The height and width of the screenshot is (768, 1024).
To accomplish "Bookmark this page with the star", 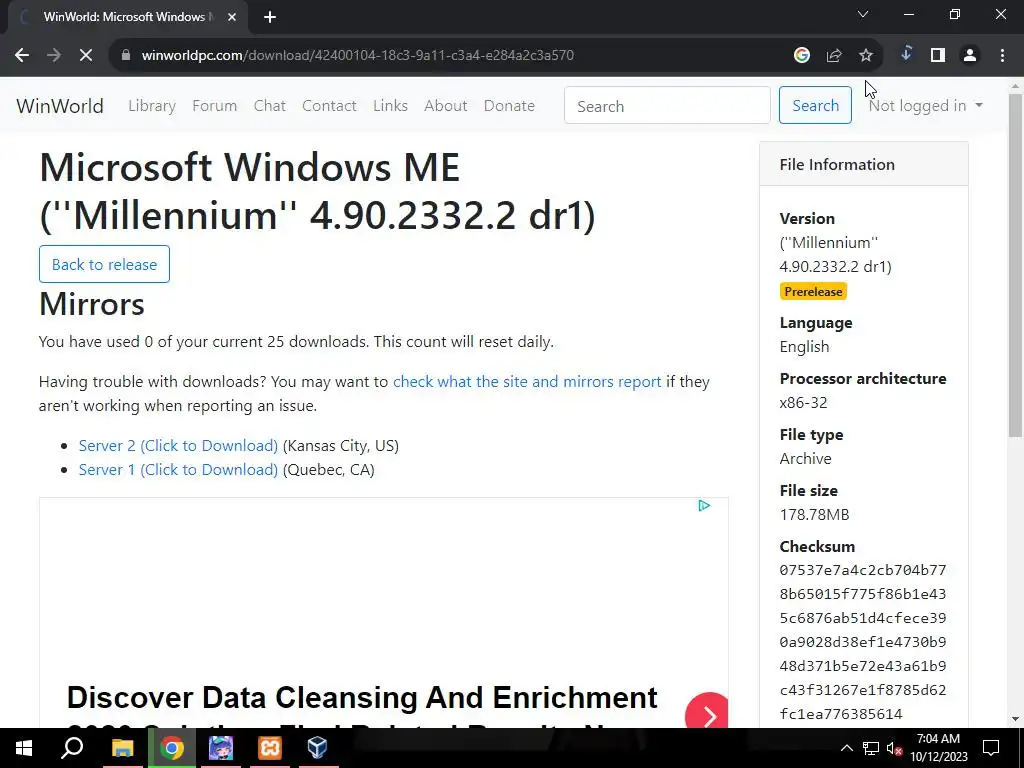I will point(866,55).
